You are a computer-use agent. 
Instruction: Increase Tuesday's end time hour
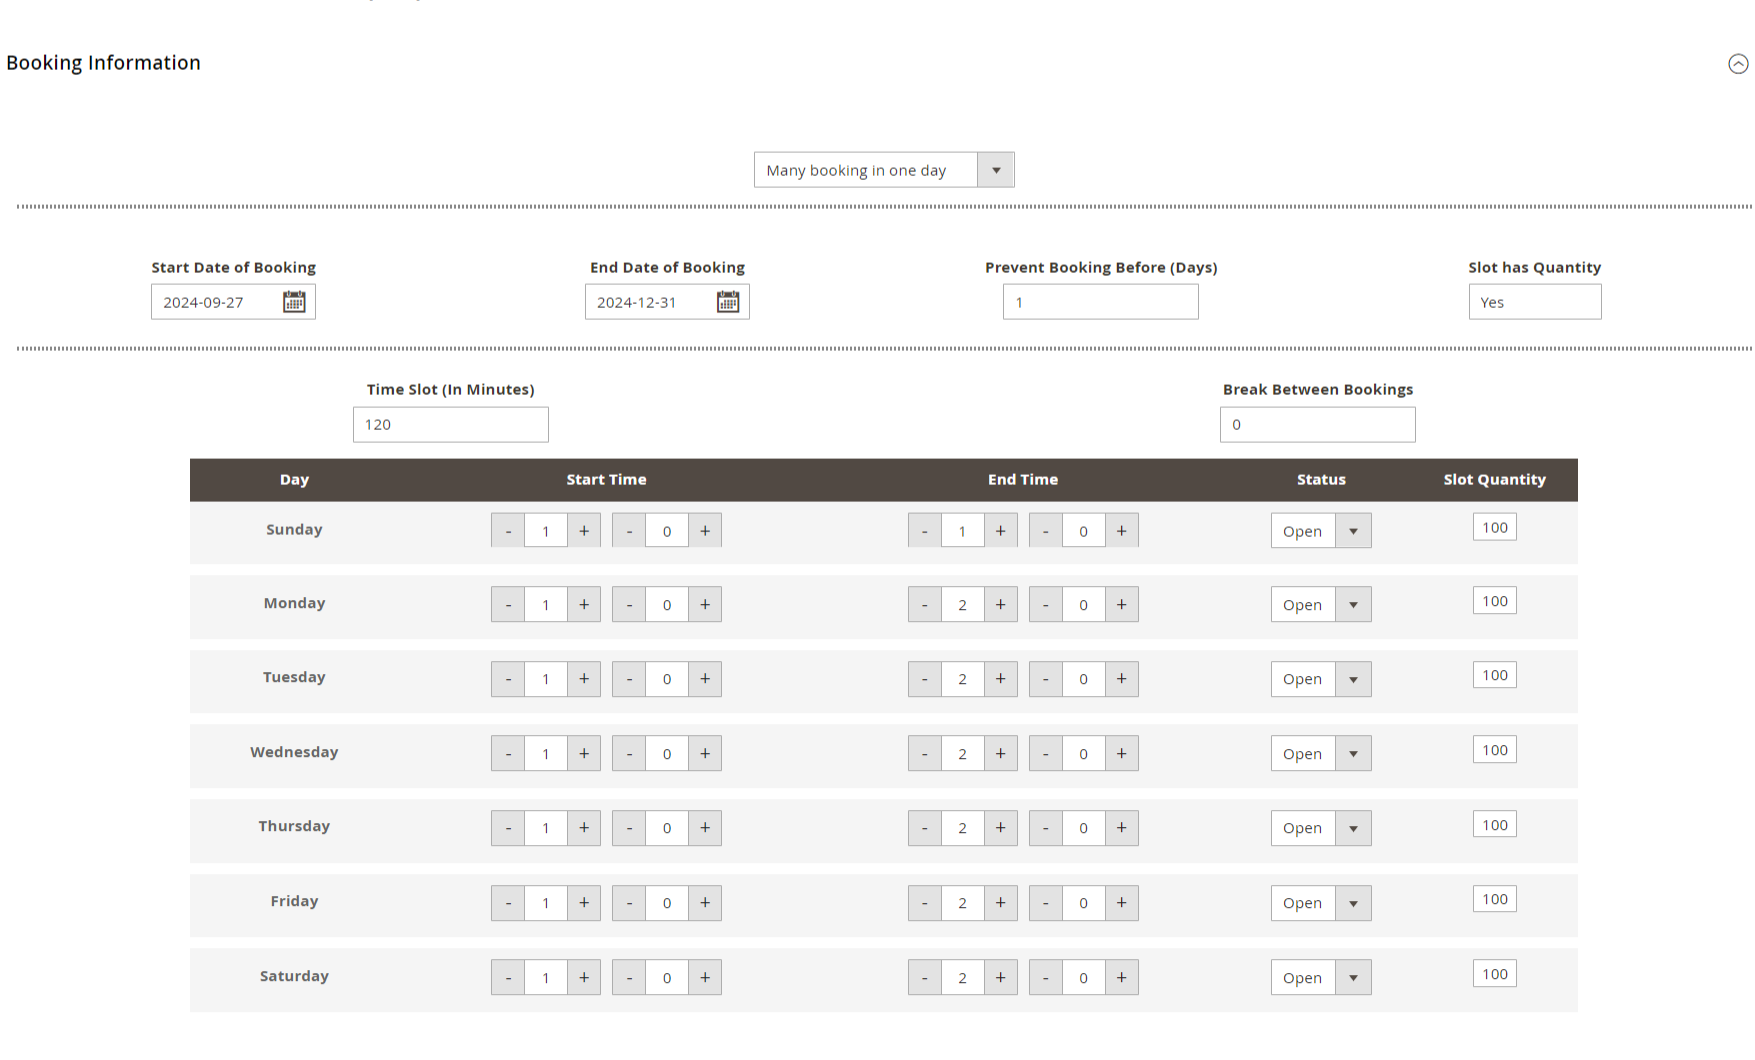click(x=1001, y=679)
